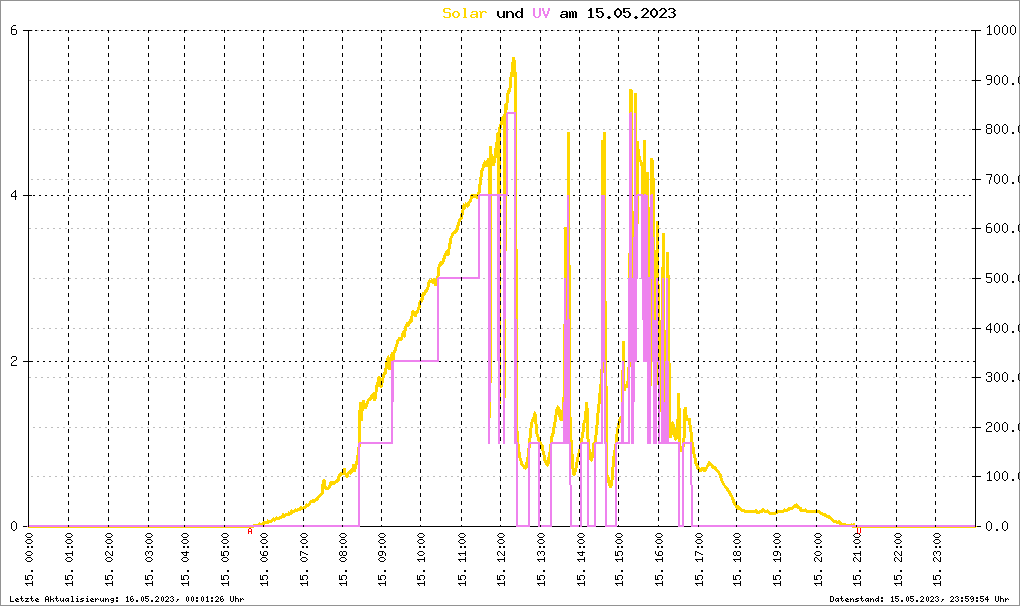Click the time label "15. 03:00"

(x=148, y=560)
